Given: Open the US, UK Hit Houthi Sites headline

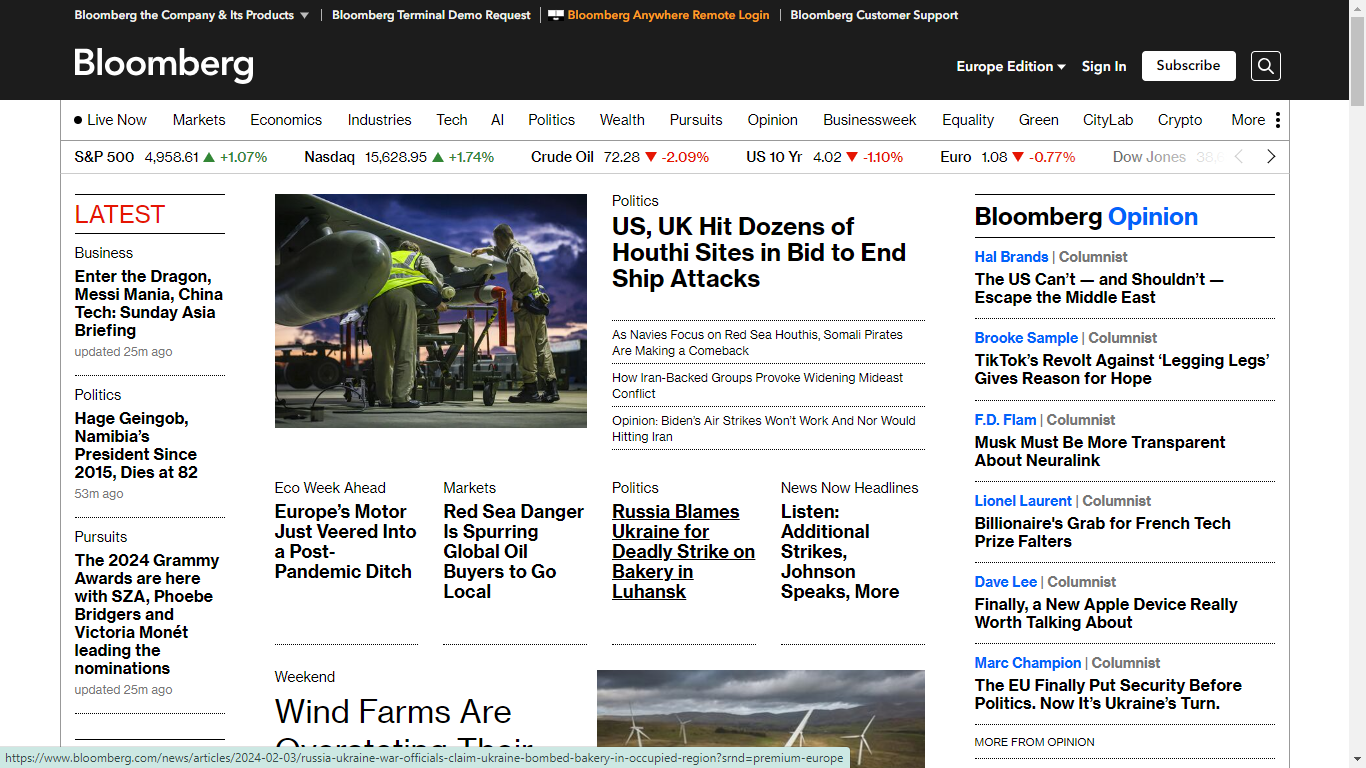Looking at the screenshot, I should pos(759,253).
